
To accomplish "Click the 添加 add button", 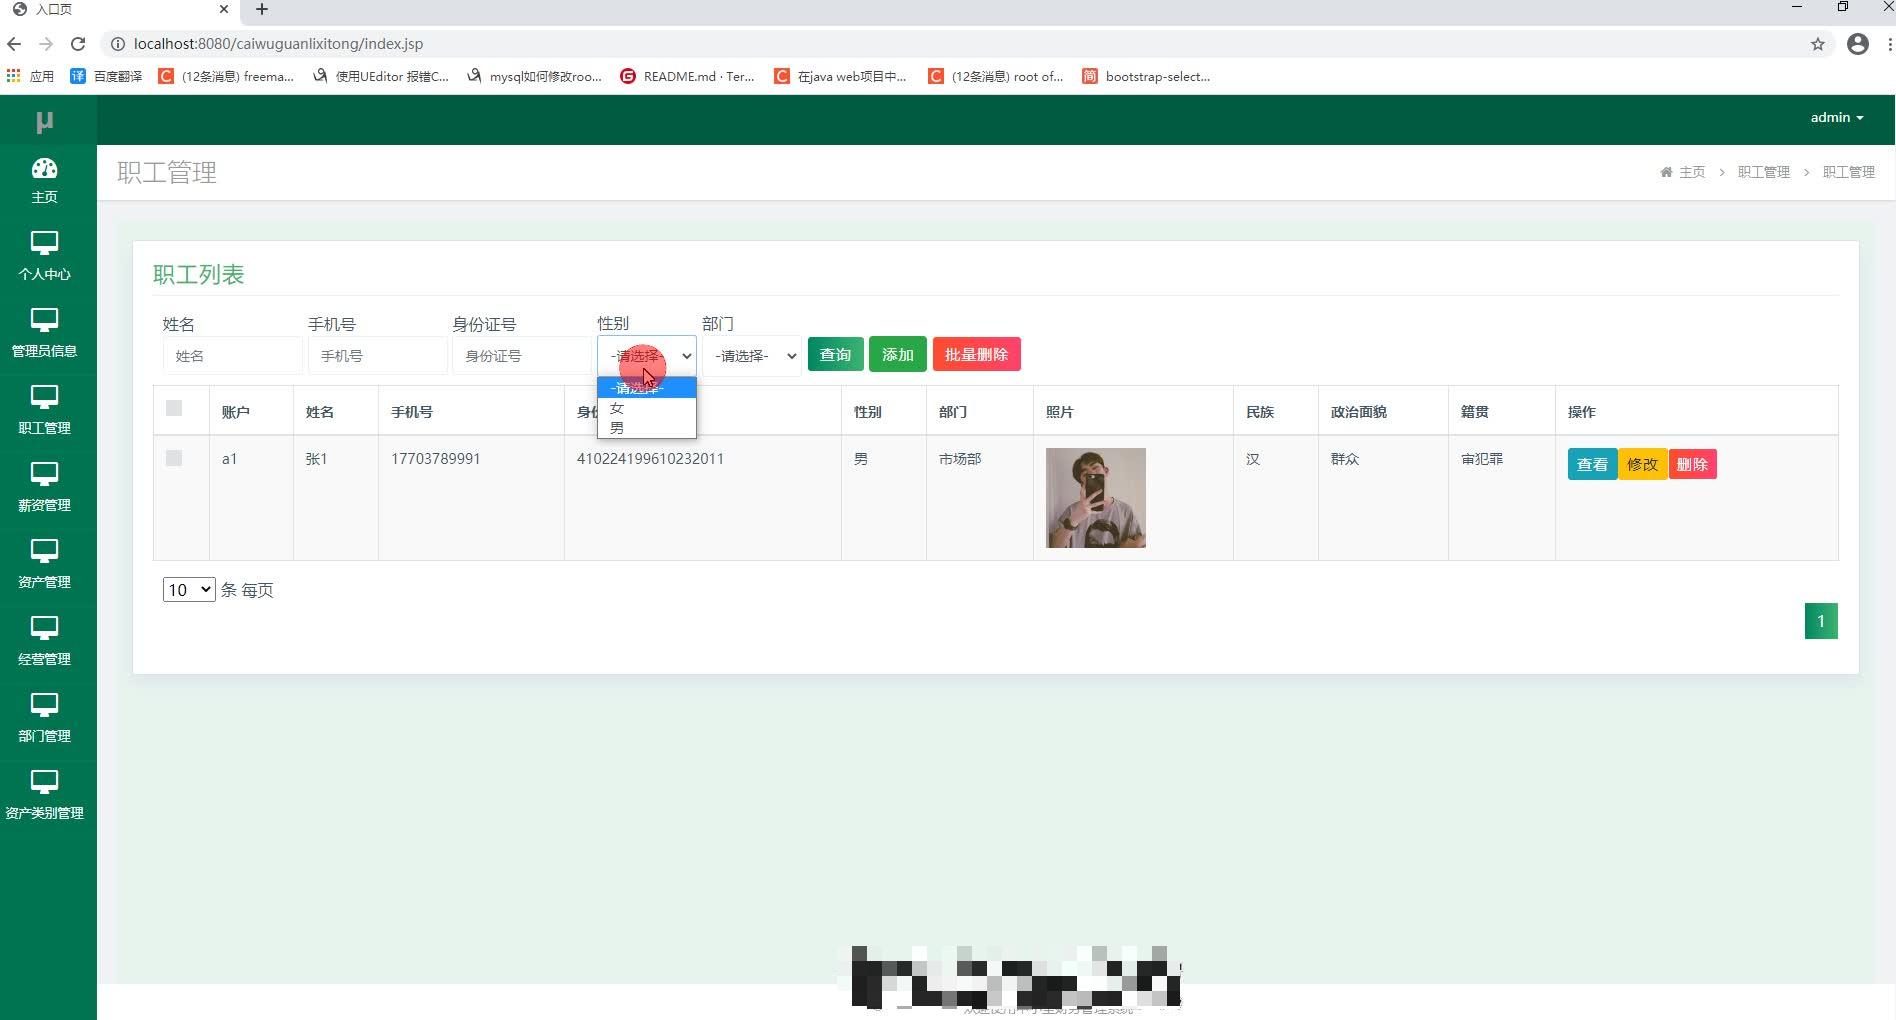I will pos(896,354).
